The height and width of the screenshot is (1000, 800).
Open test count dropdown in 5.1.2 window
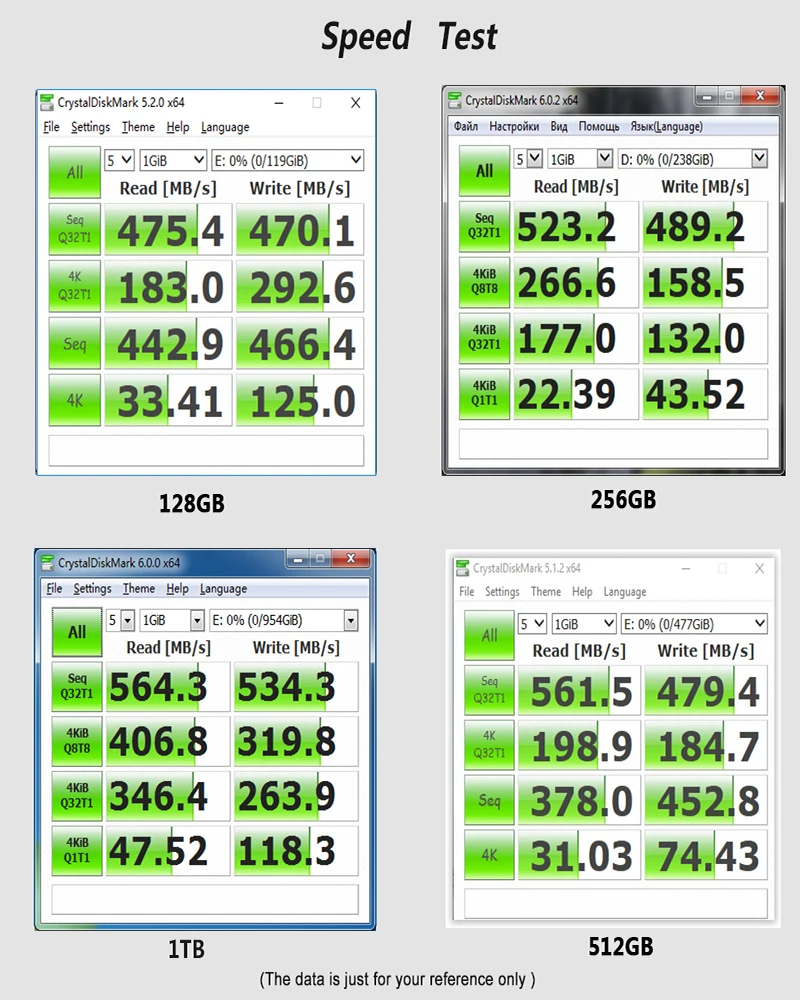(x=533, y=624)
